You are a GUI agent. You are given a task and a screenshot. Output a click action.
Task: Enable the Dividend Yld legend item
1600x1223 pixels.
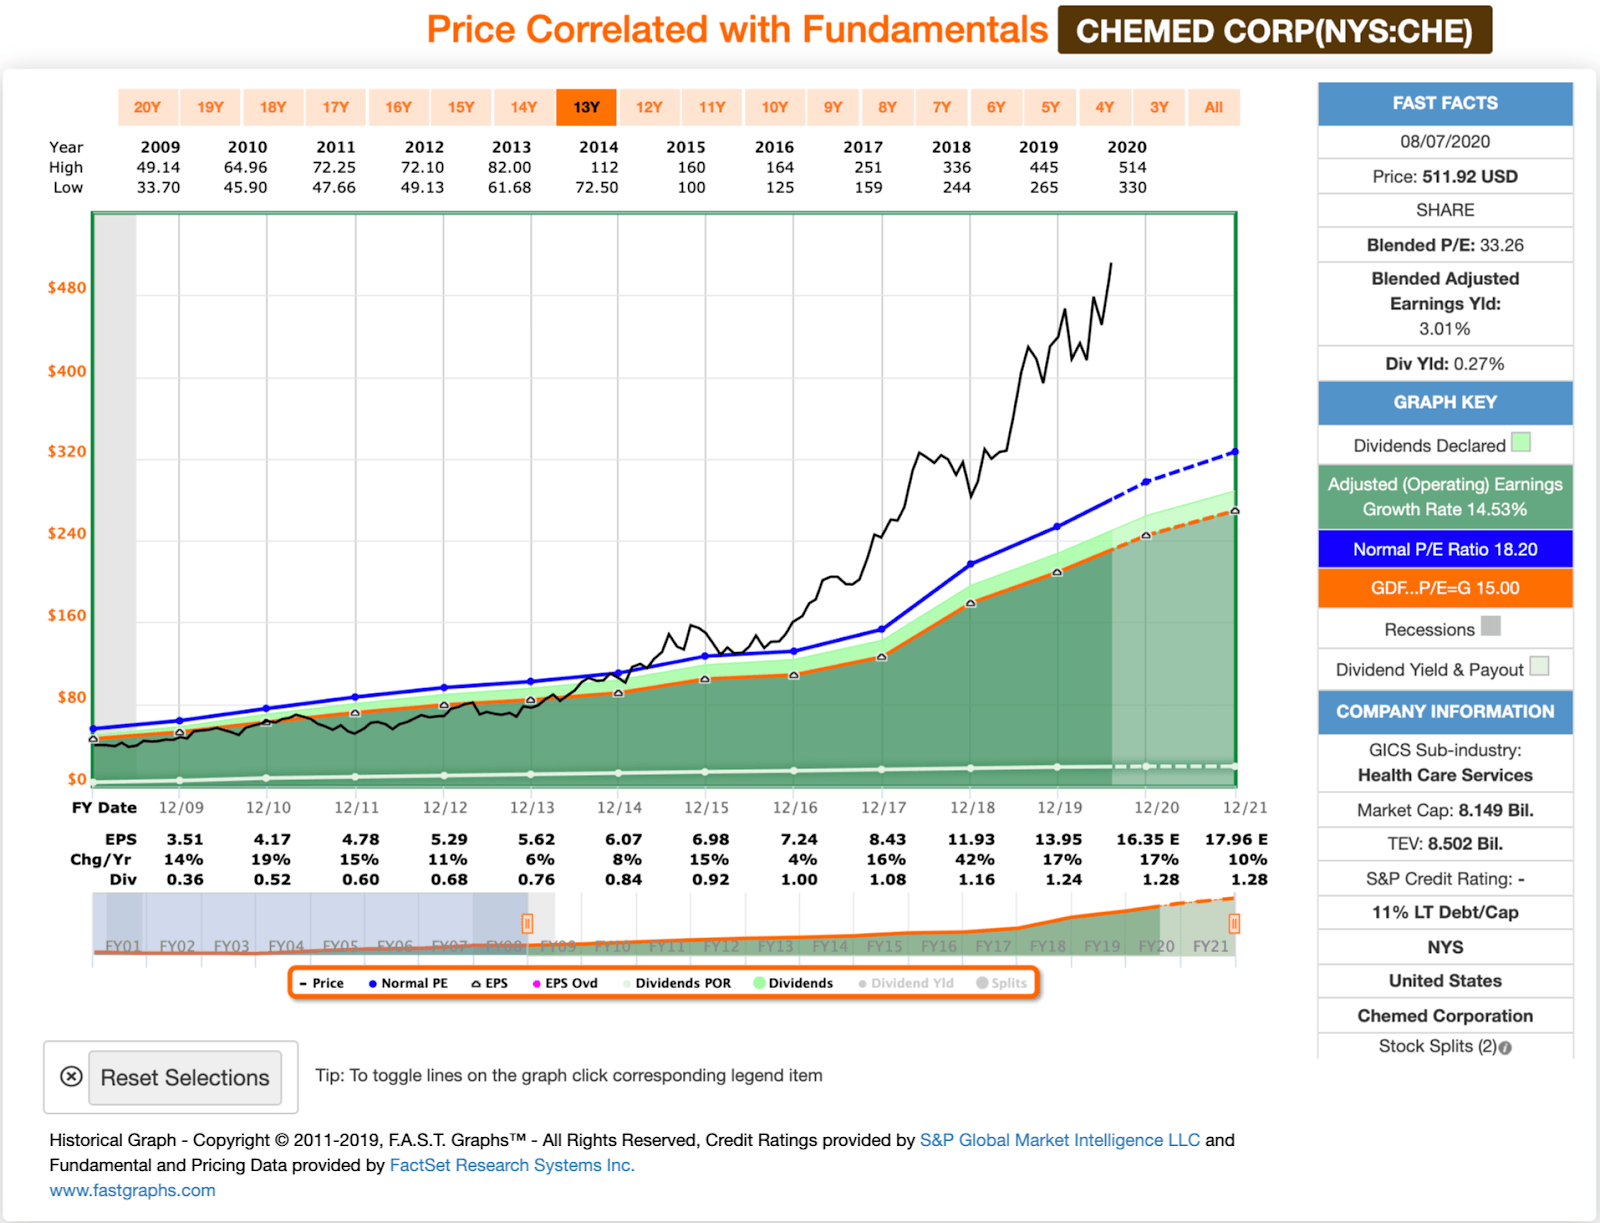[906, 984]
